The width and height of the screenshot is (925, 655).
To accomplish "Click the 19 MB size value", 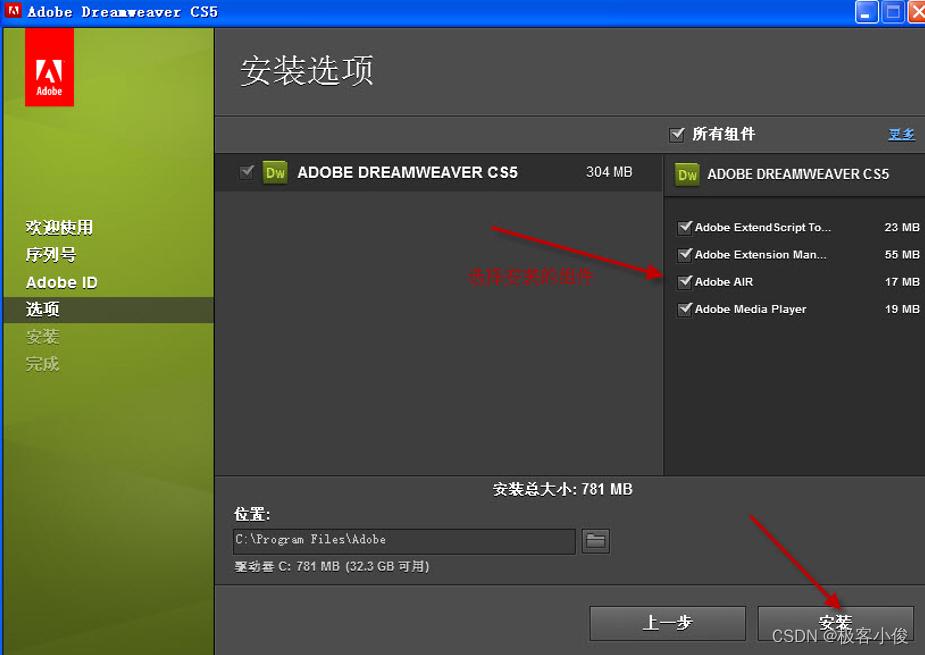I will point(901,309).
